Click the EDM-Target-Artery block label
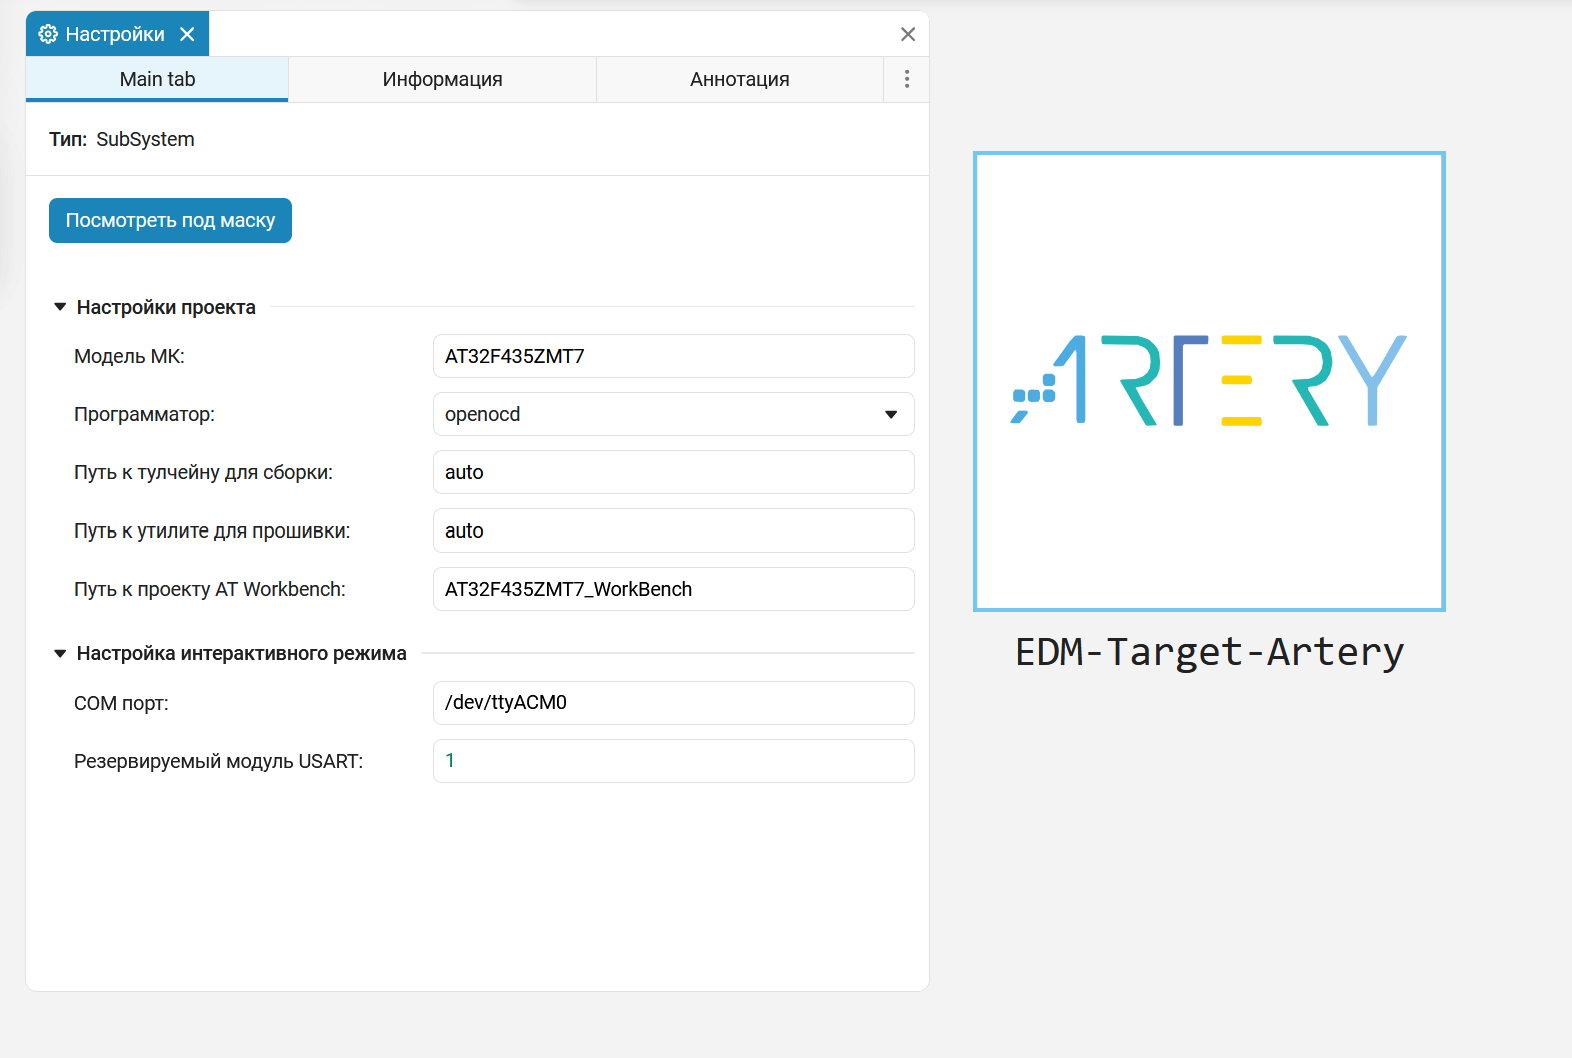Image resolution: width=1572 pixels, height=1058 pixels. 1209,652
